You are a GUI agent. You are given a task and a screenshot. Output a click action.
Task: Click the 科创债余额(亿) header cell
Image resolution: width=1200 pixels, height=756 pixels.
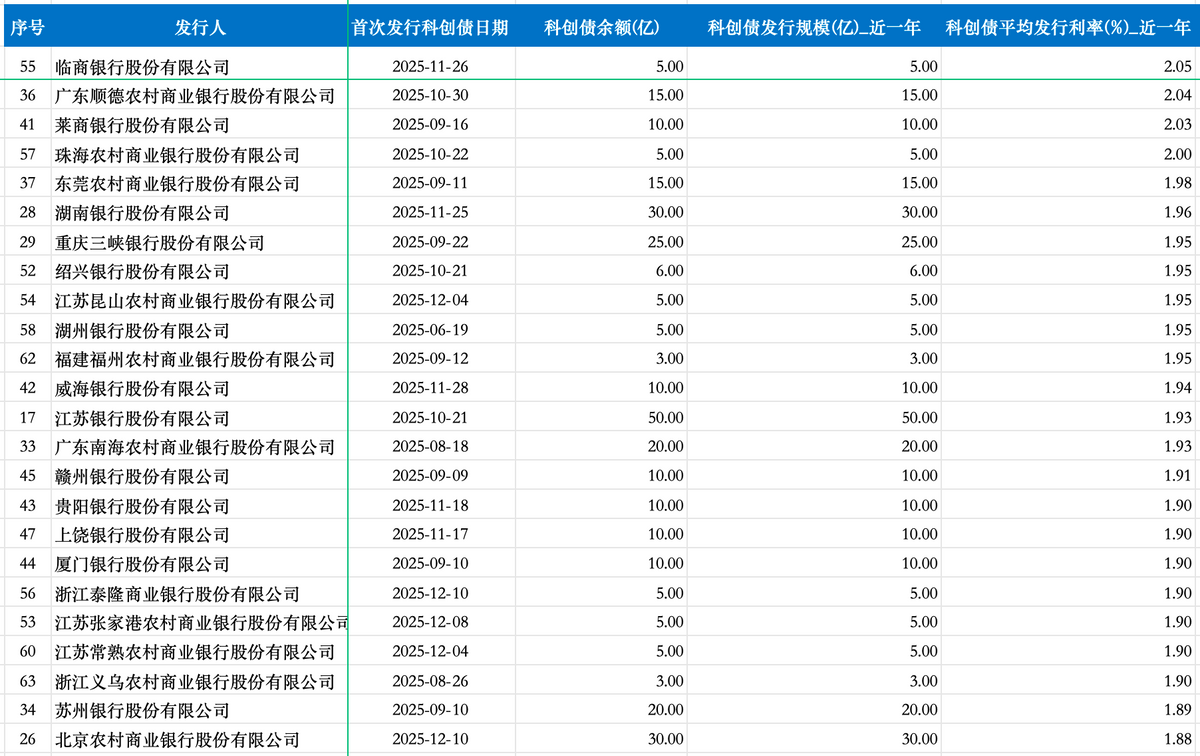[x=601, y=28]
